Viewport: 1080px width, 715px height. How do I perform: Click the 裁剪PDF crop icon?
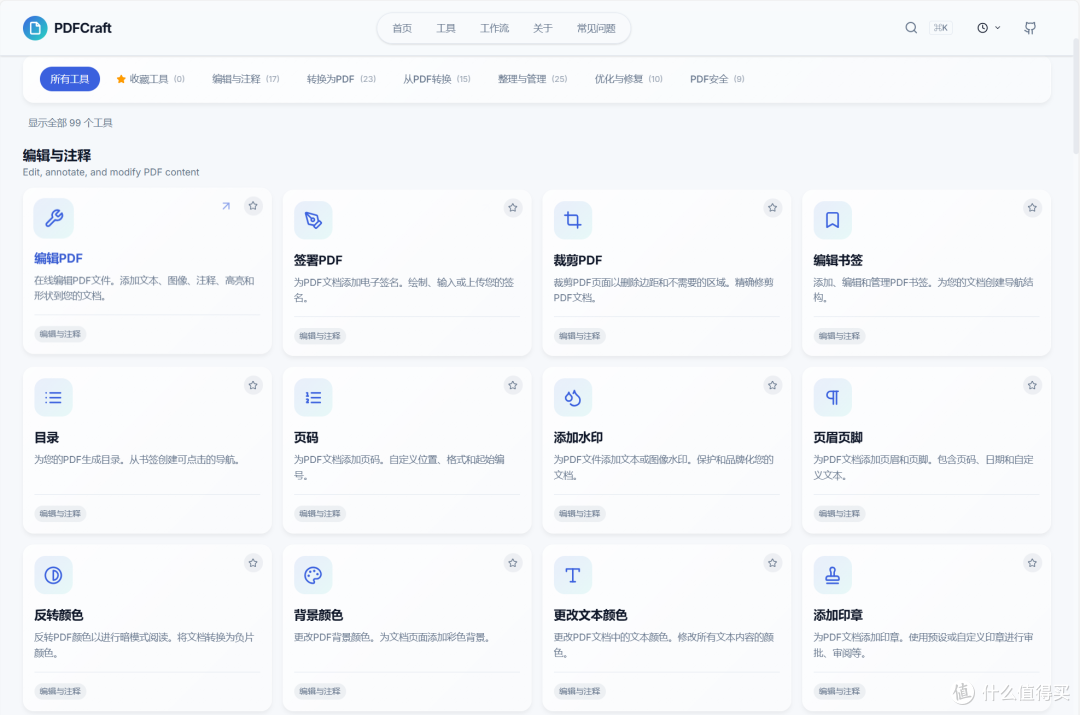point(573,220)
